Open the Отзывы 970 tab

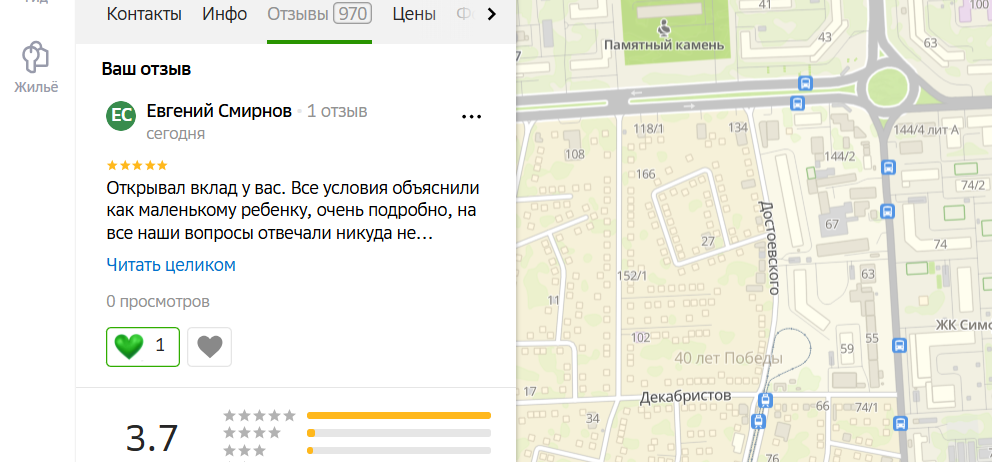coord(319,15)
